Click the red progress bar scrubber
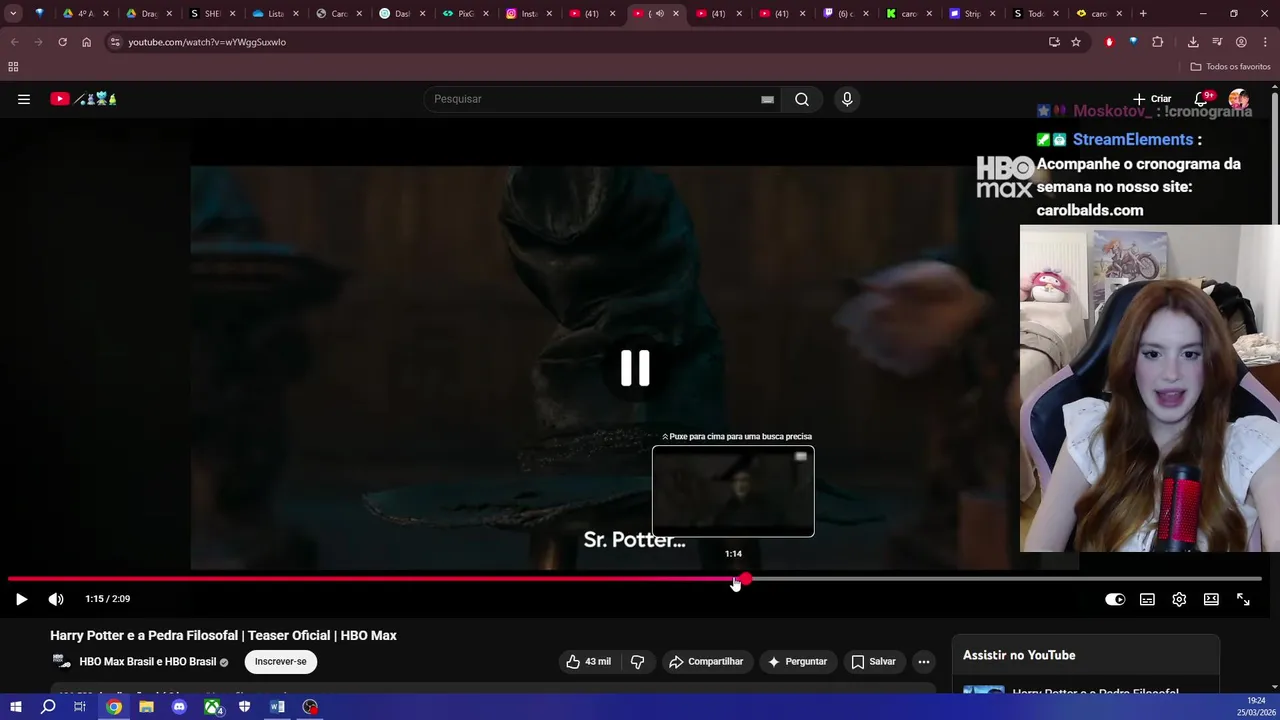Screen dimensions: 1280x720 coord(746,579)
